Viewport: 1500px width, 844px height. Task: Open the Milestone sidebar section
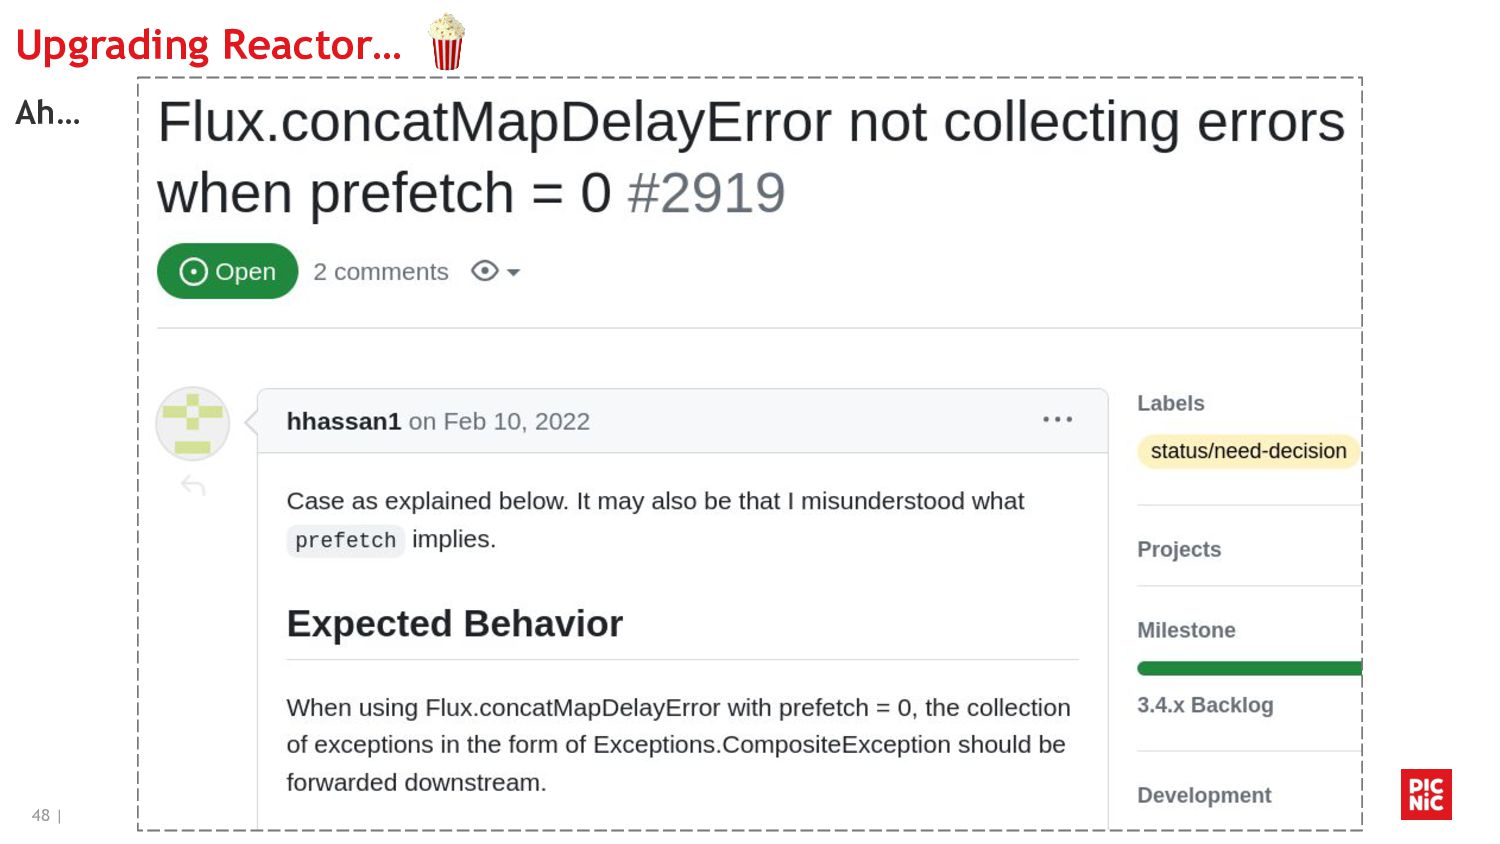coord(1186,630)
